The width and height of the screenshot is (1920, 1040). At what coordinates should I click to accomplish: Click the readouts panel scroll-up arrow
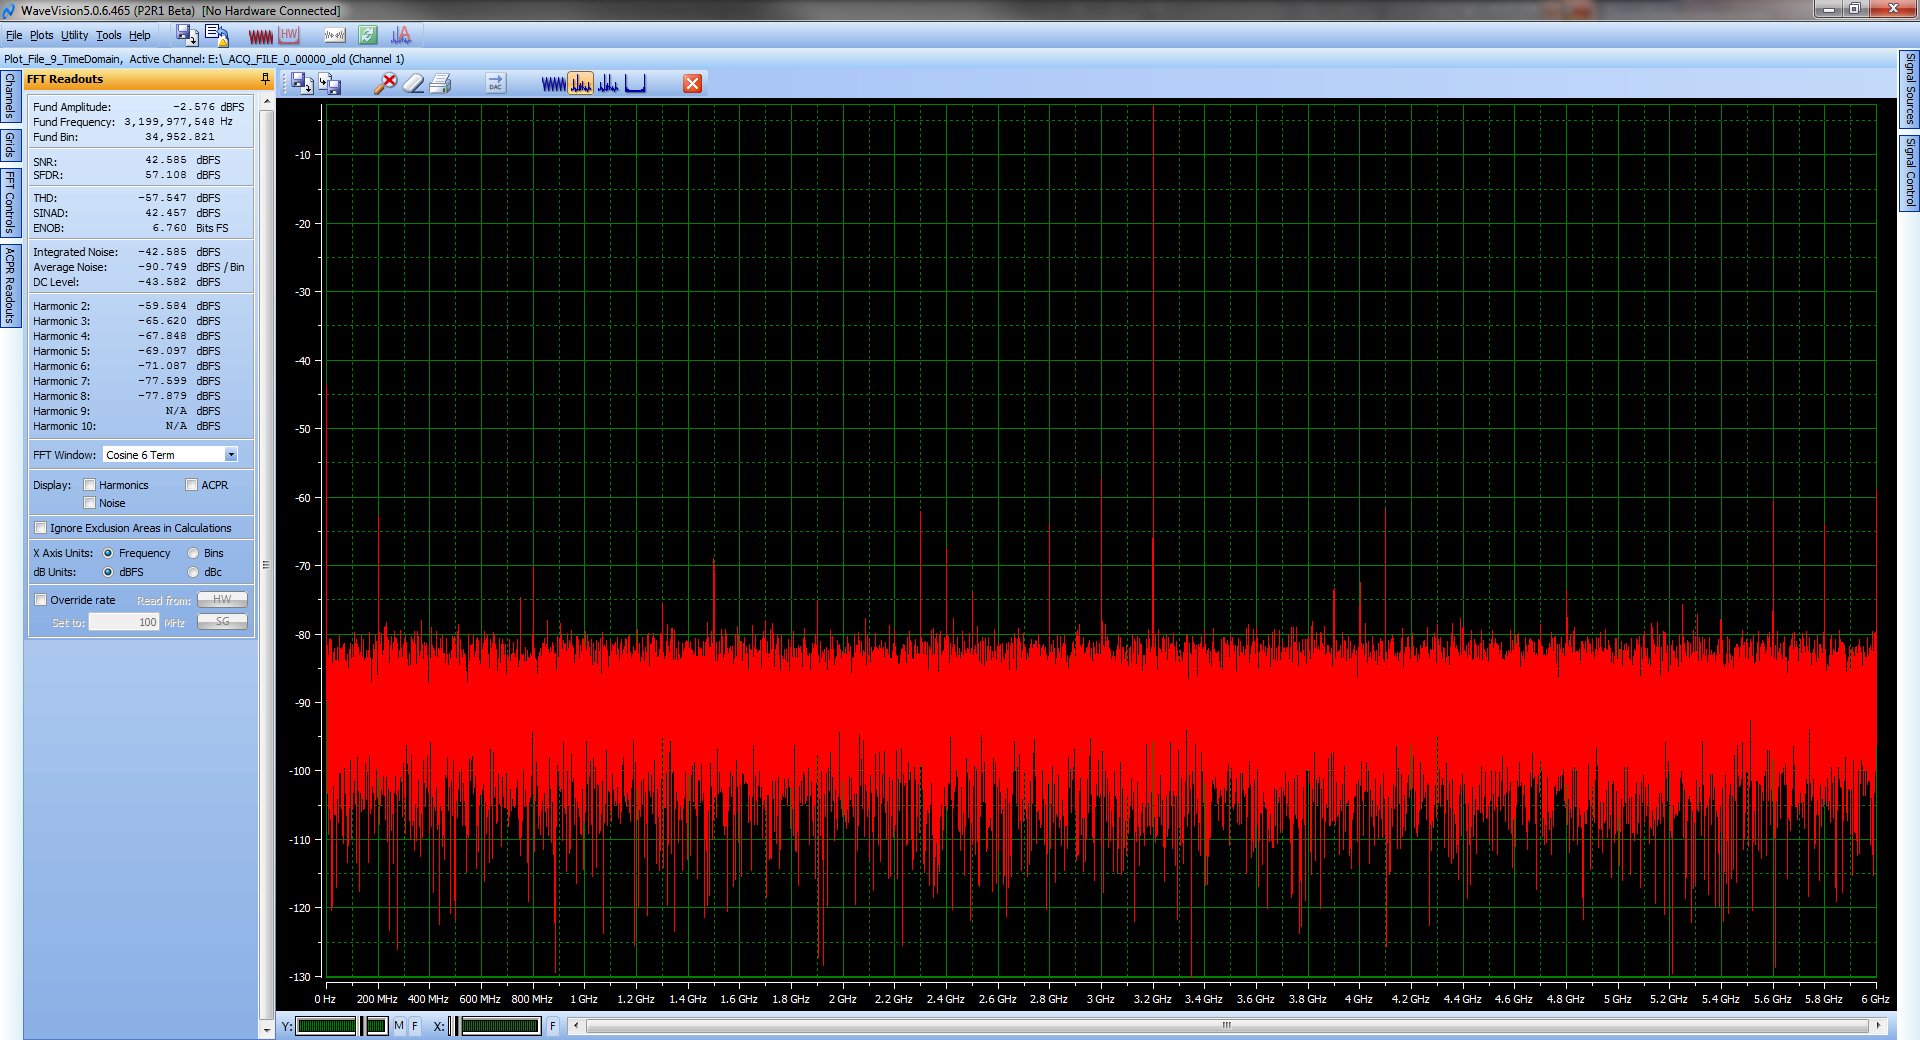click(266, 102)
